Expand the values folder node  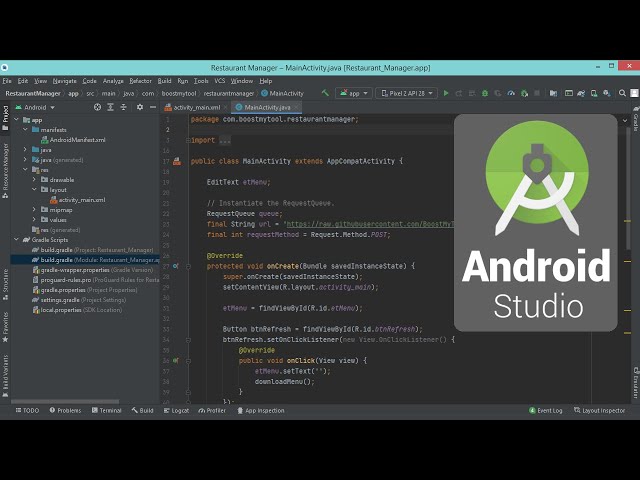tap(34, 220)
